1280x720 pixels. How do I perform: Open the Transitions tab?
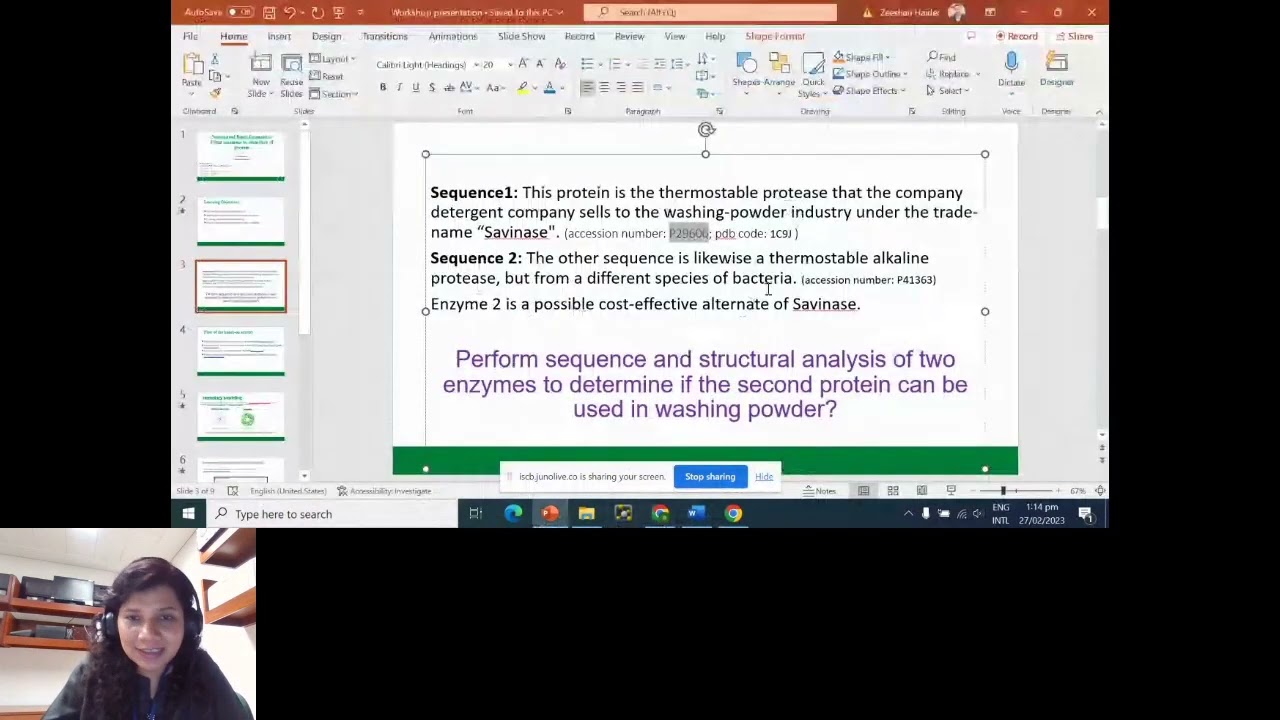tap(385, 36)
